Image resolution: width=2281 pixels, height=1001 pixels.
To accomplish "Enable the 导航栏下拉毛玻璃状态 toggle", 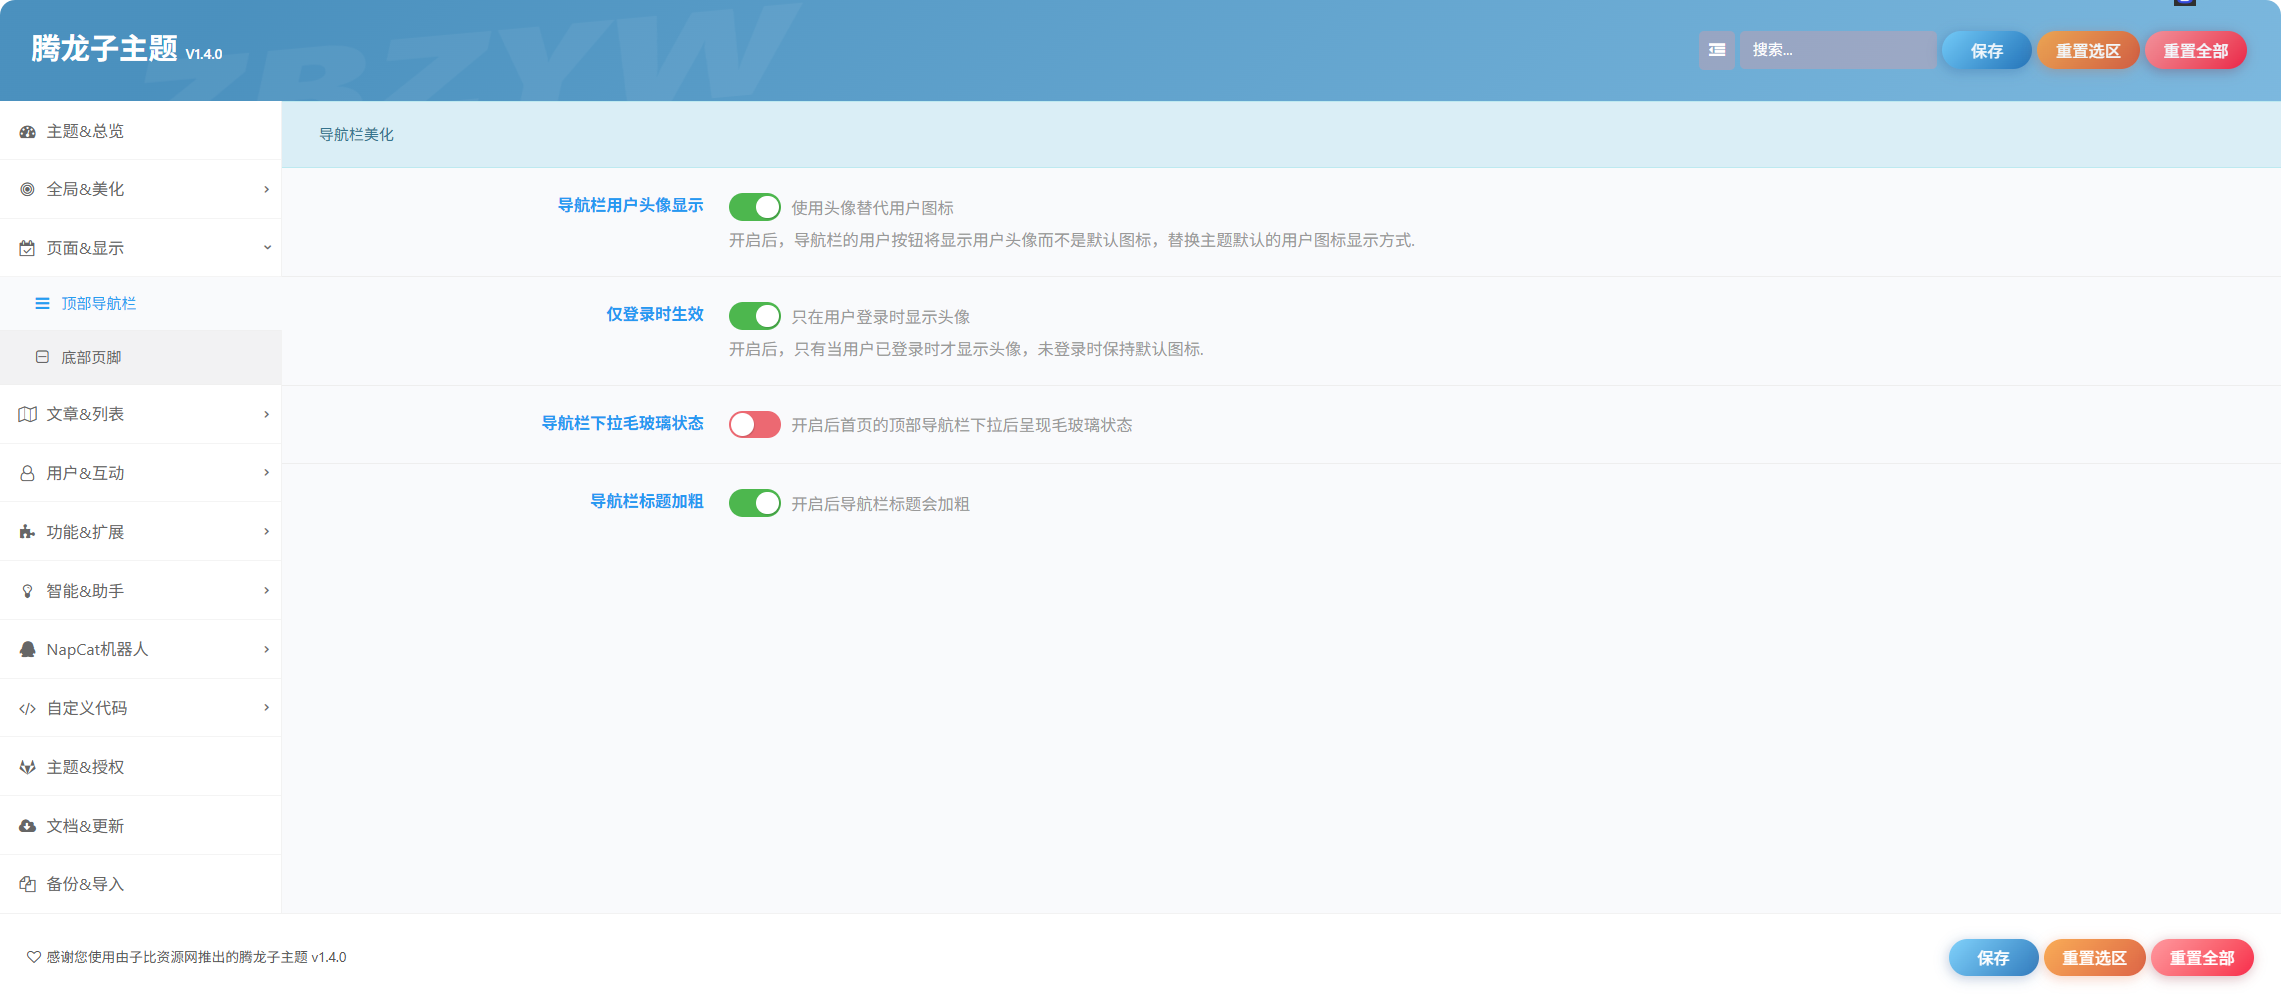I will 754,425.
